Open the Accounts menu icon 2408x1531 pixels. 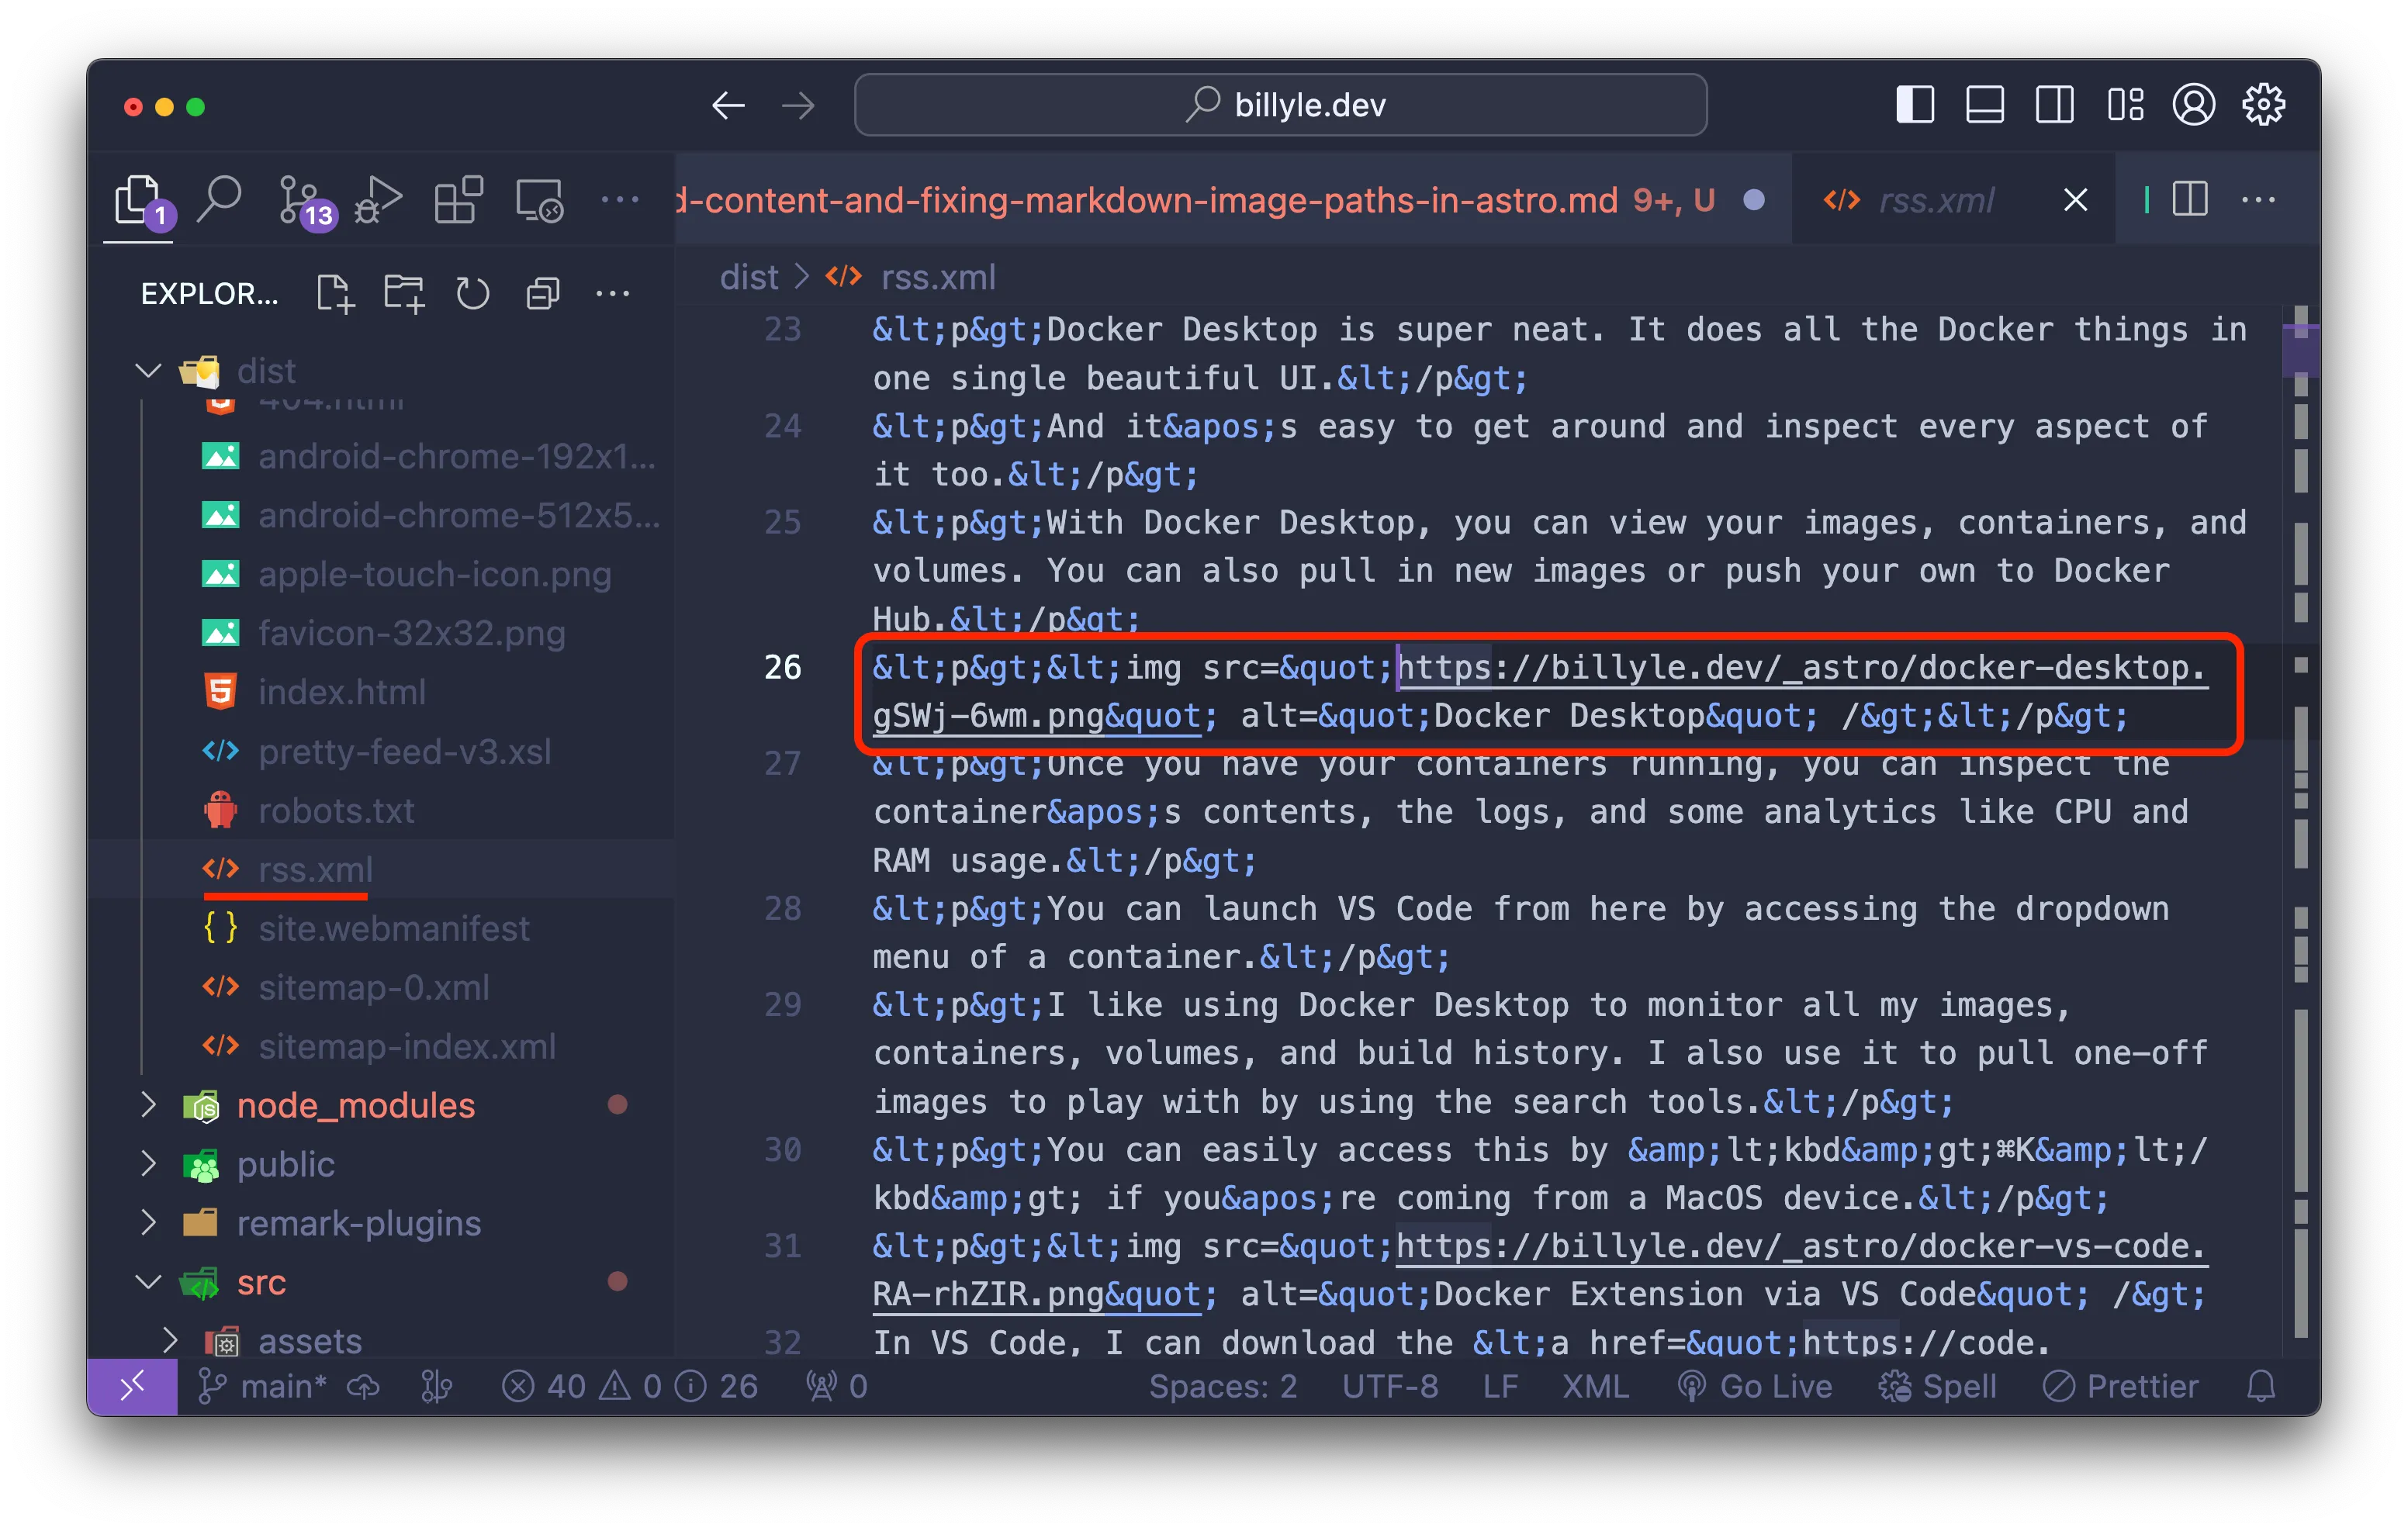click(x=2193, y=104)
